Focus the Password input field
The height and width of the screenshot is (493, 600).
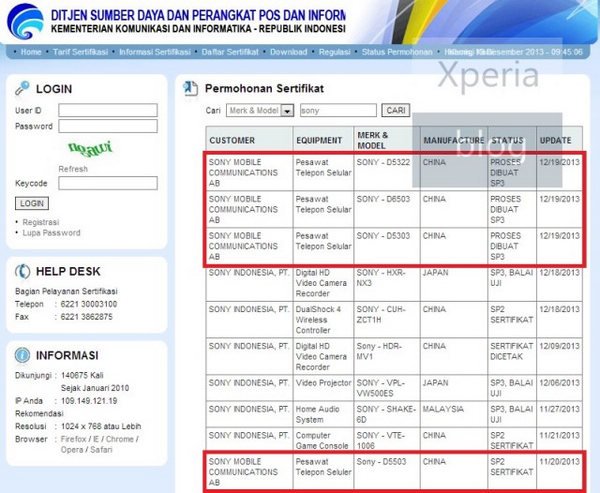point(108,126)
